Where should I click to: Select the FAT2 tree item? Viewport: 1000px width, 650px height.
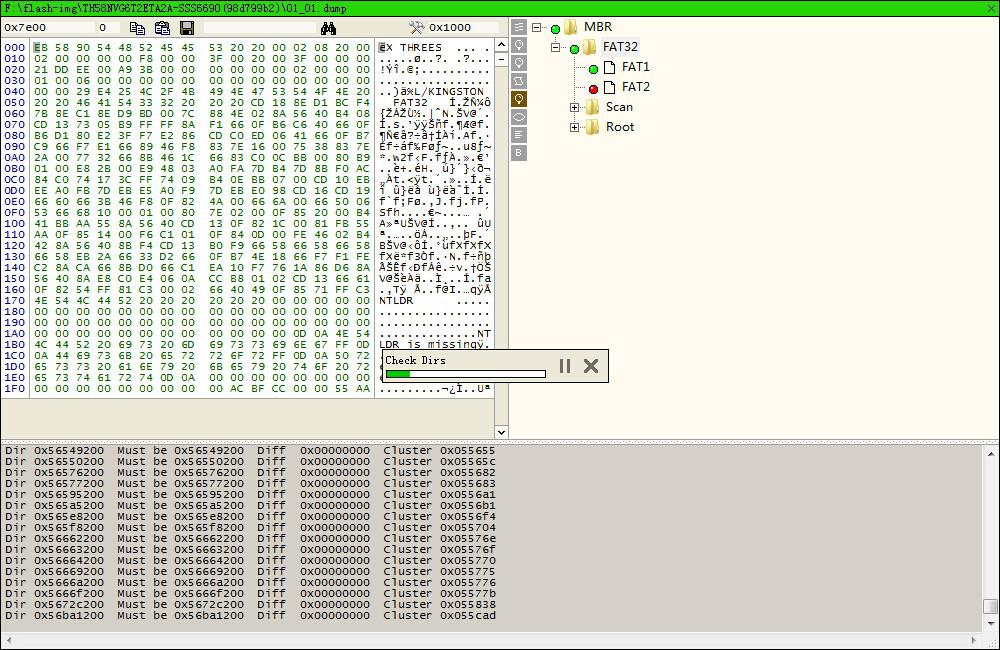pos(635,87)
